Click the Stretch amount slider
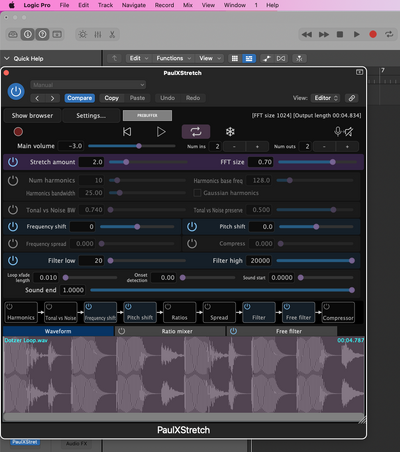This screenshot has width=400, height=452. [148, 162]
